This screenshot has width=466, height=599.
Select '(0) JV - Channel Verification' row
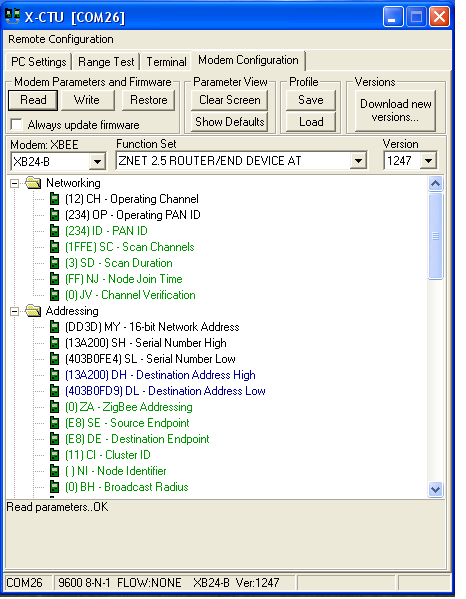(130, 295)
